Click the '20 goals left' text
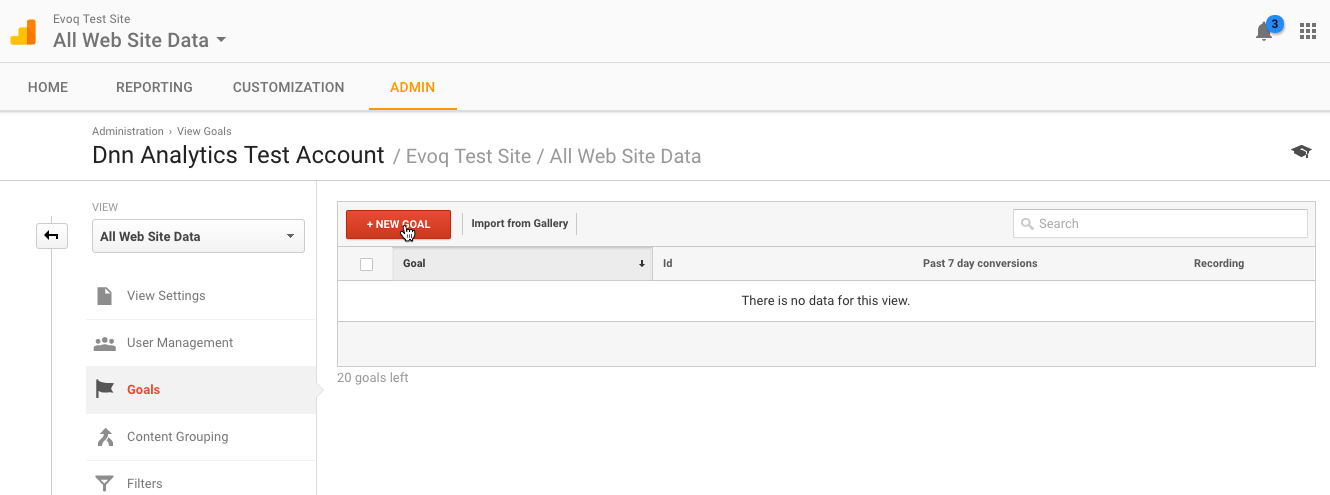The image size is (1330, 495). [373, 378]
